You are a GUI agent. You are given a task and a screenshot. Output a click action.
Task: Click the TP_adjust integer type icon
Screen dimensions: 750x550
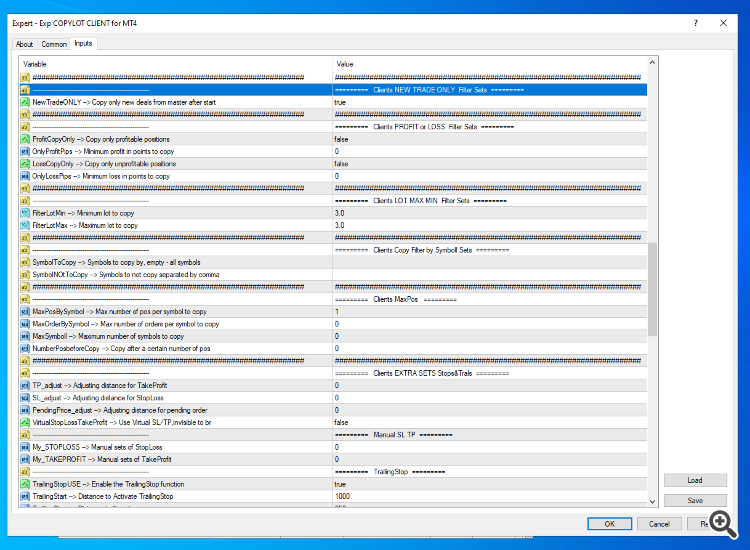tap(25, 385)
